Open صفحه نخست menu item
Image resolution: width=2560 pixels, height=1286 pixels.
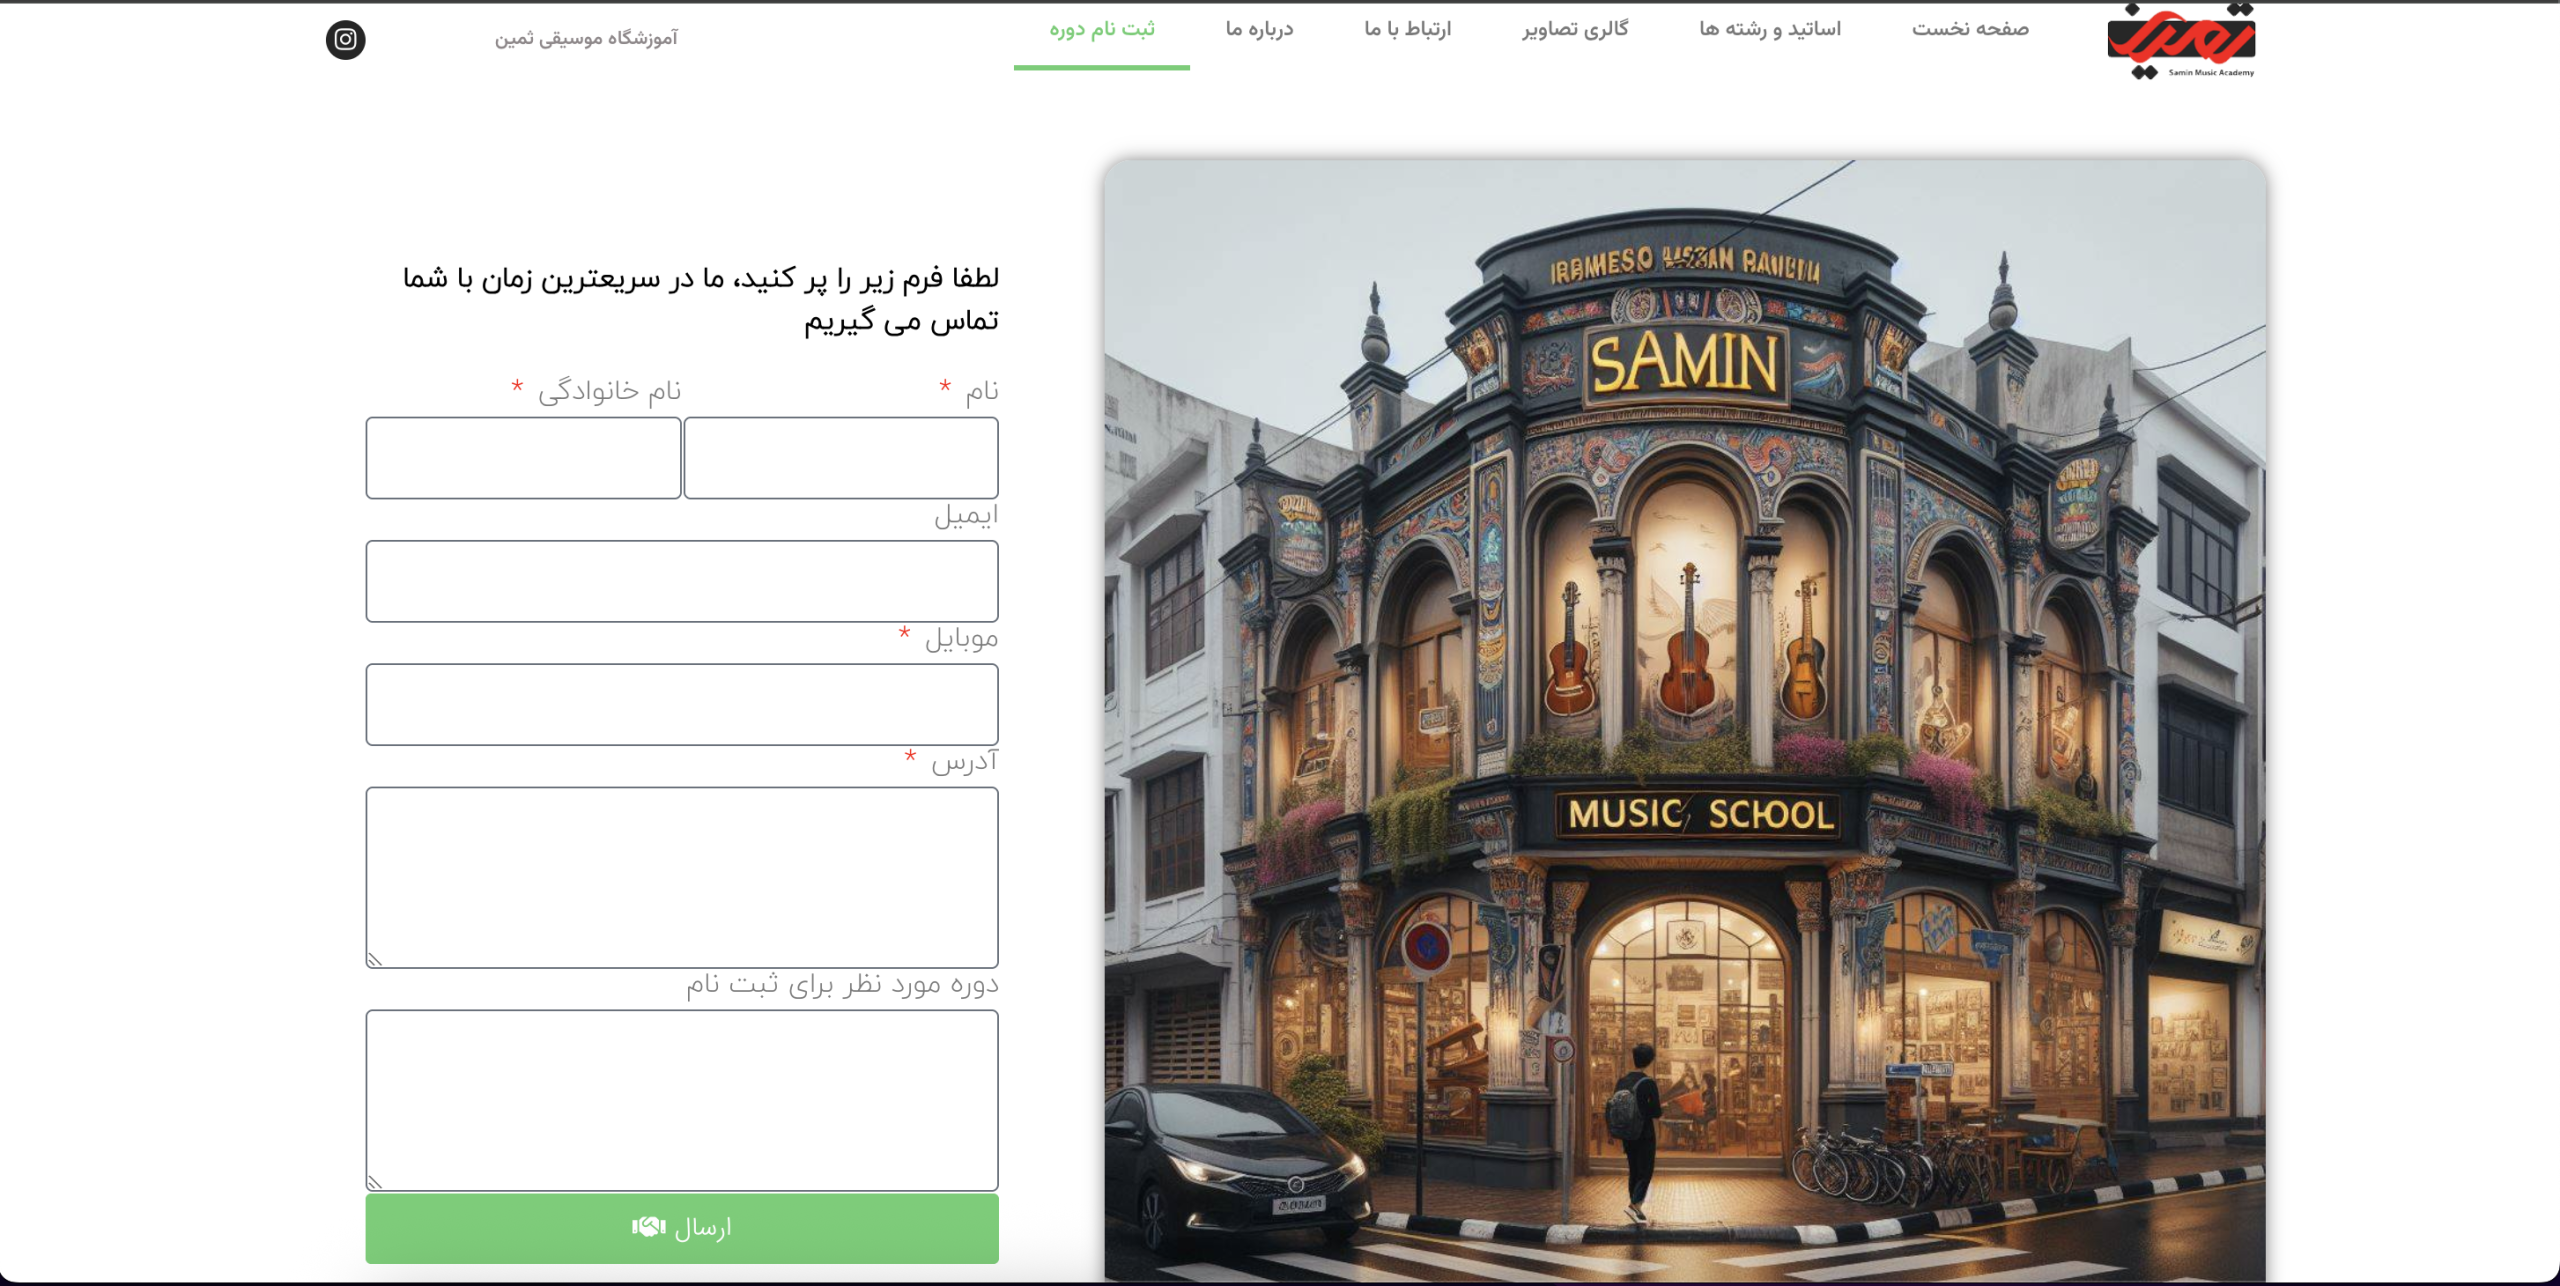pos(1970,30)
